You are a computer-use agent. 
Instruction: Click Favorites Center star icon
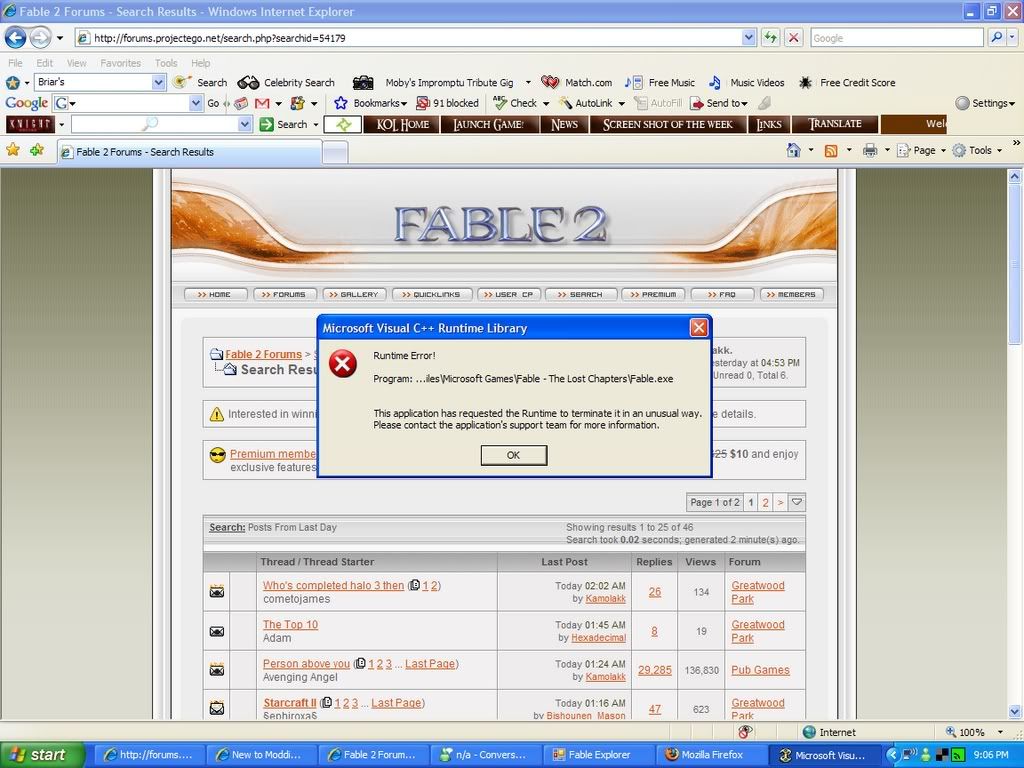[x=12, y=150]
